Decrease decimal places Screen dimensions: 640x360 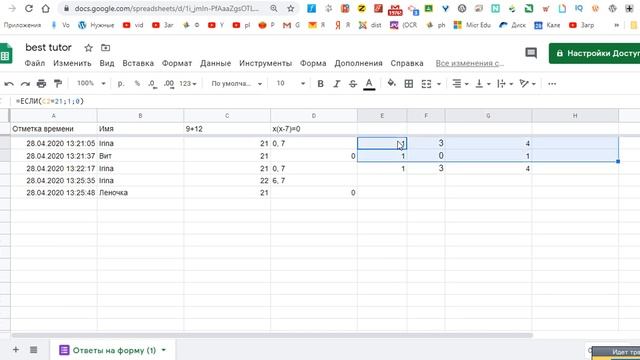[152, 84]
